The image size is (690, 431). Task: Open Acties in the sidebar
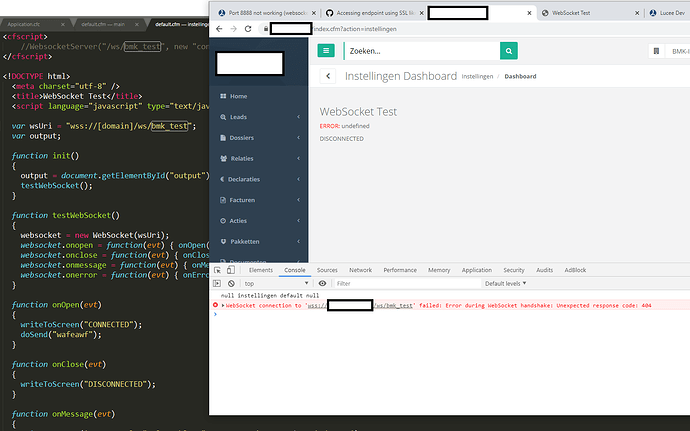238,221
